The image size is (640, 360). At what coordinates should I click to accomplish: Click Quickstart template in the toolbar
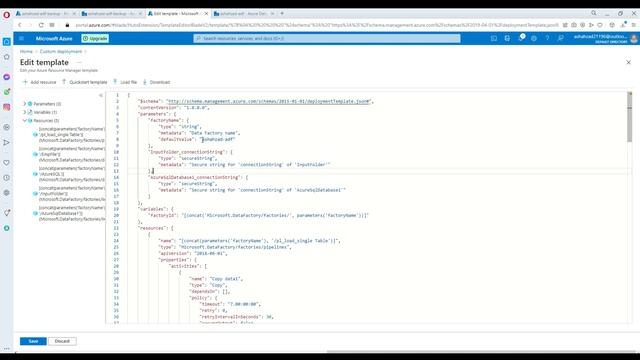[x=84, y=82]
